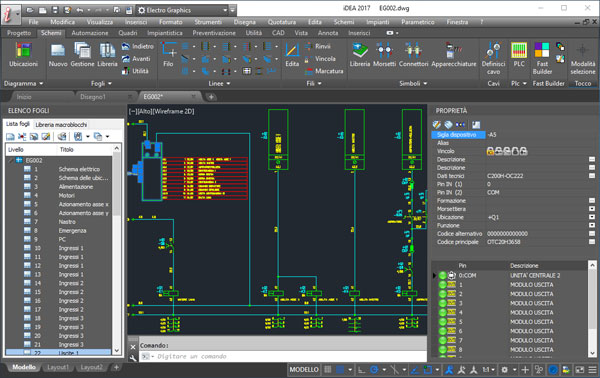600x378 pixels.
Task: Switch to the Progetto ribbon tab
Action: (x=19, y=33)
